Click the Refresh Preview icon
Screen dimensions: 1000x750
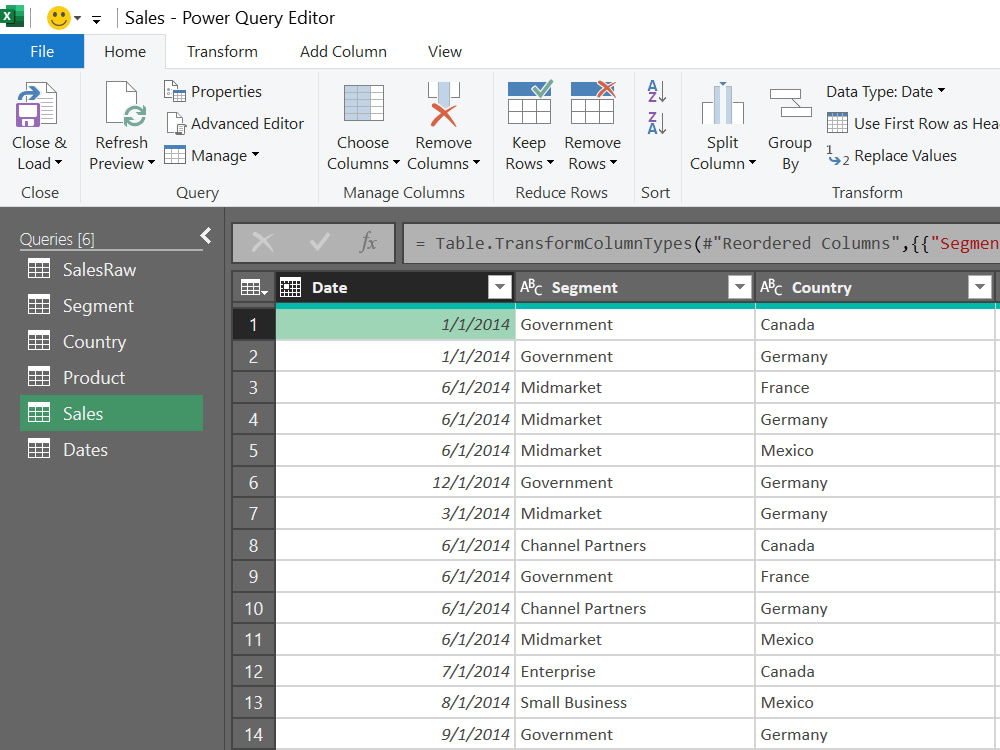click(120, 110)
